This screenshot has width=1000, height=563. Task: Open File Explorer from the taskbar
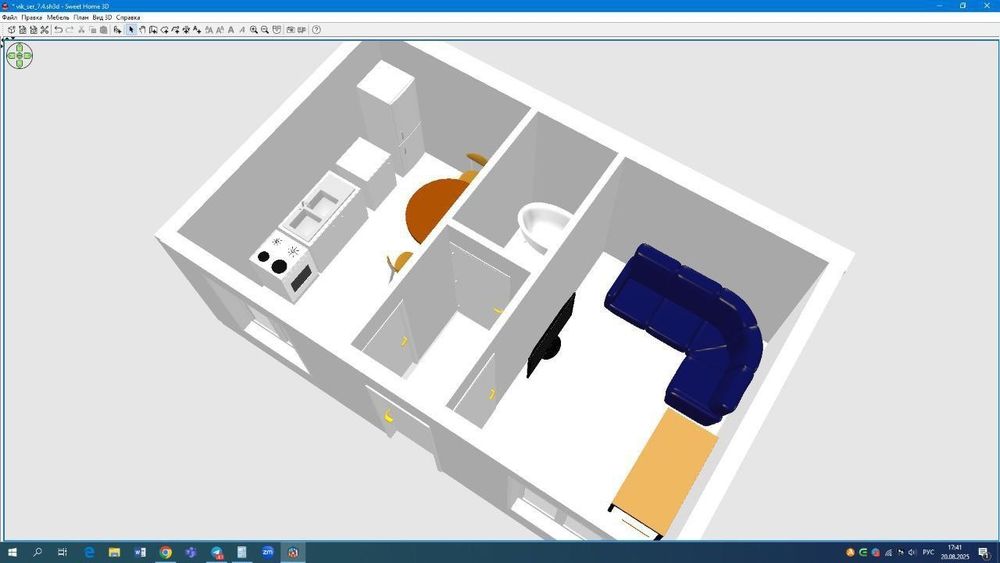pos(114,552)
